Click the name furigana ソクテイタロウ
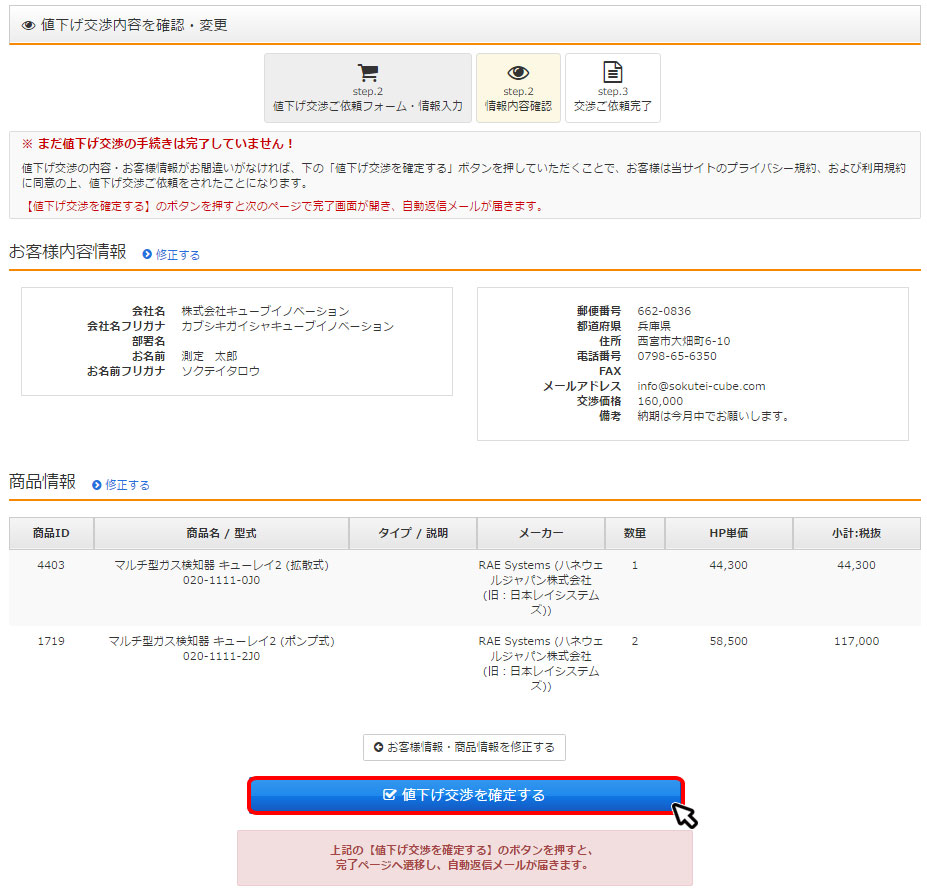This screenshot has width=927, height=893. pos(221,371)
